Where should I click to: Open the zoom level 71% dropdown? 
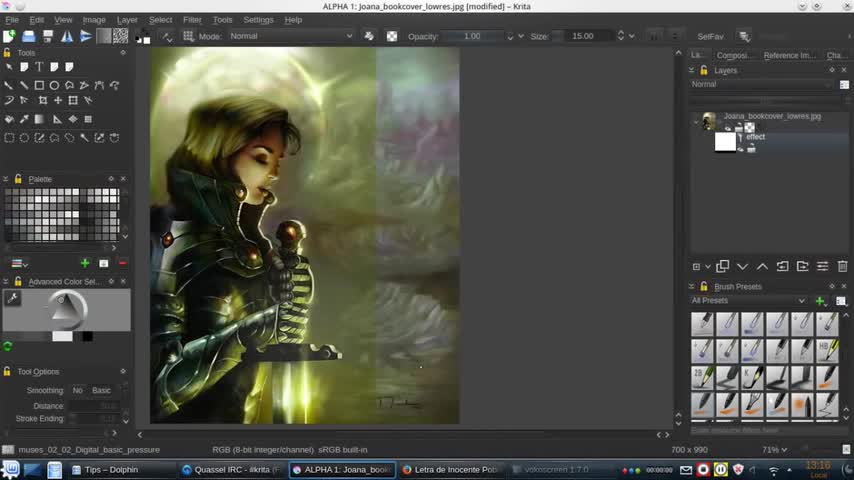click(774, 450)
